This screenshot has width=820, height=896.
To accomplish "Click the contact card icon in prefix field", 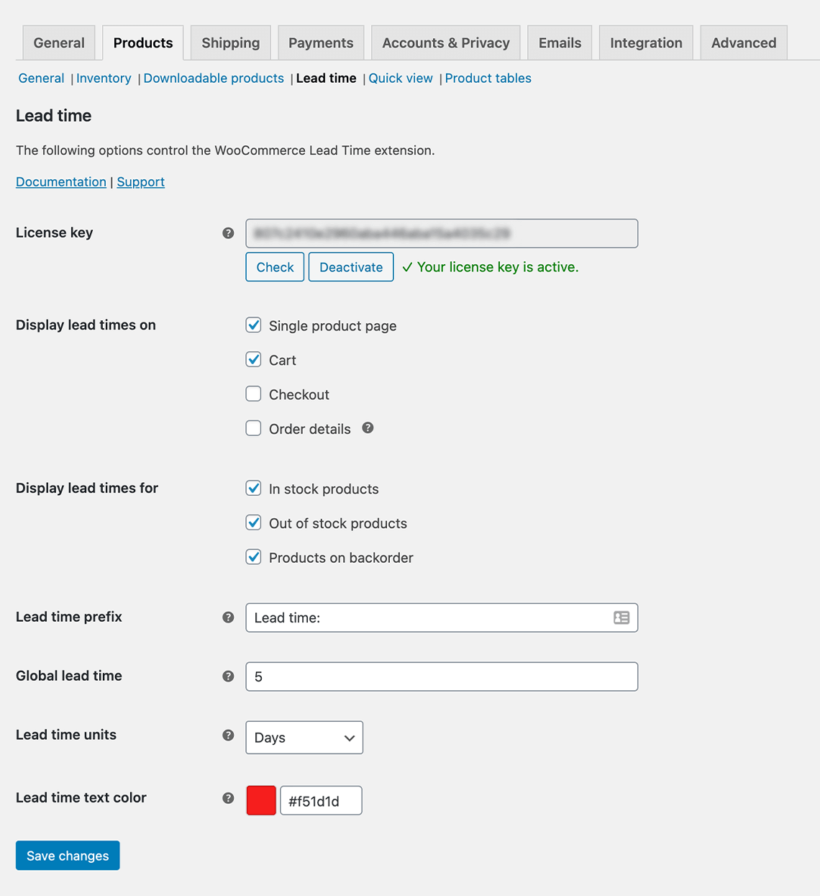I will 622,618.
